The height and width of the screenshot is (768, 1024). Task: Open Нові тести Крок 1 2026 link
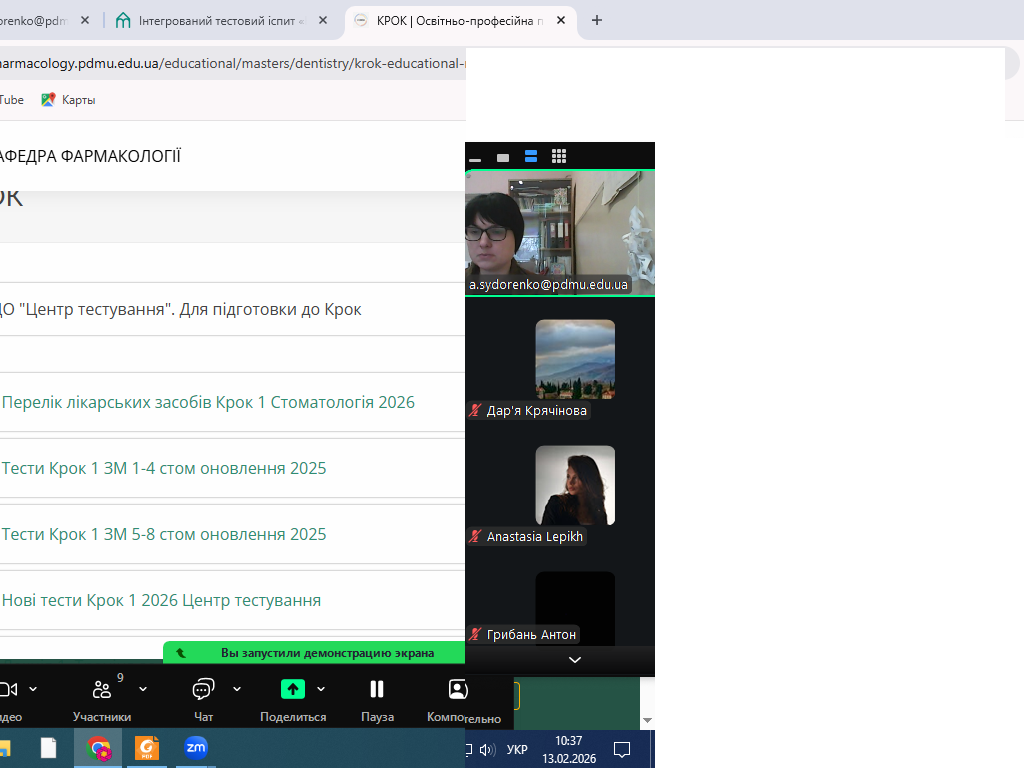(161, 600)
